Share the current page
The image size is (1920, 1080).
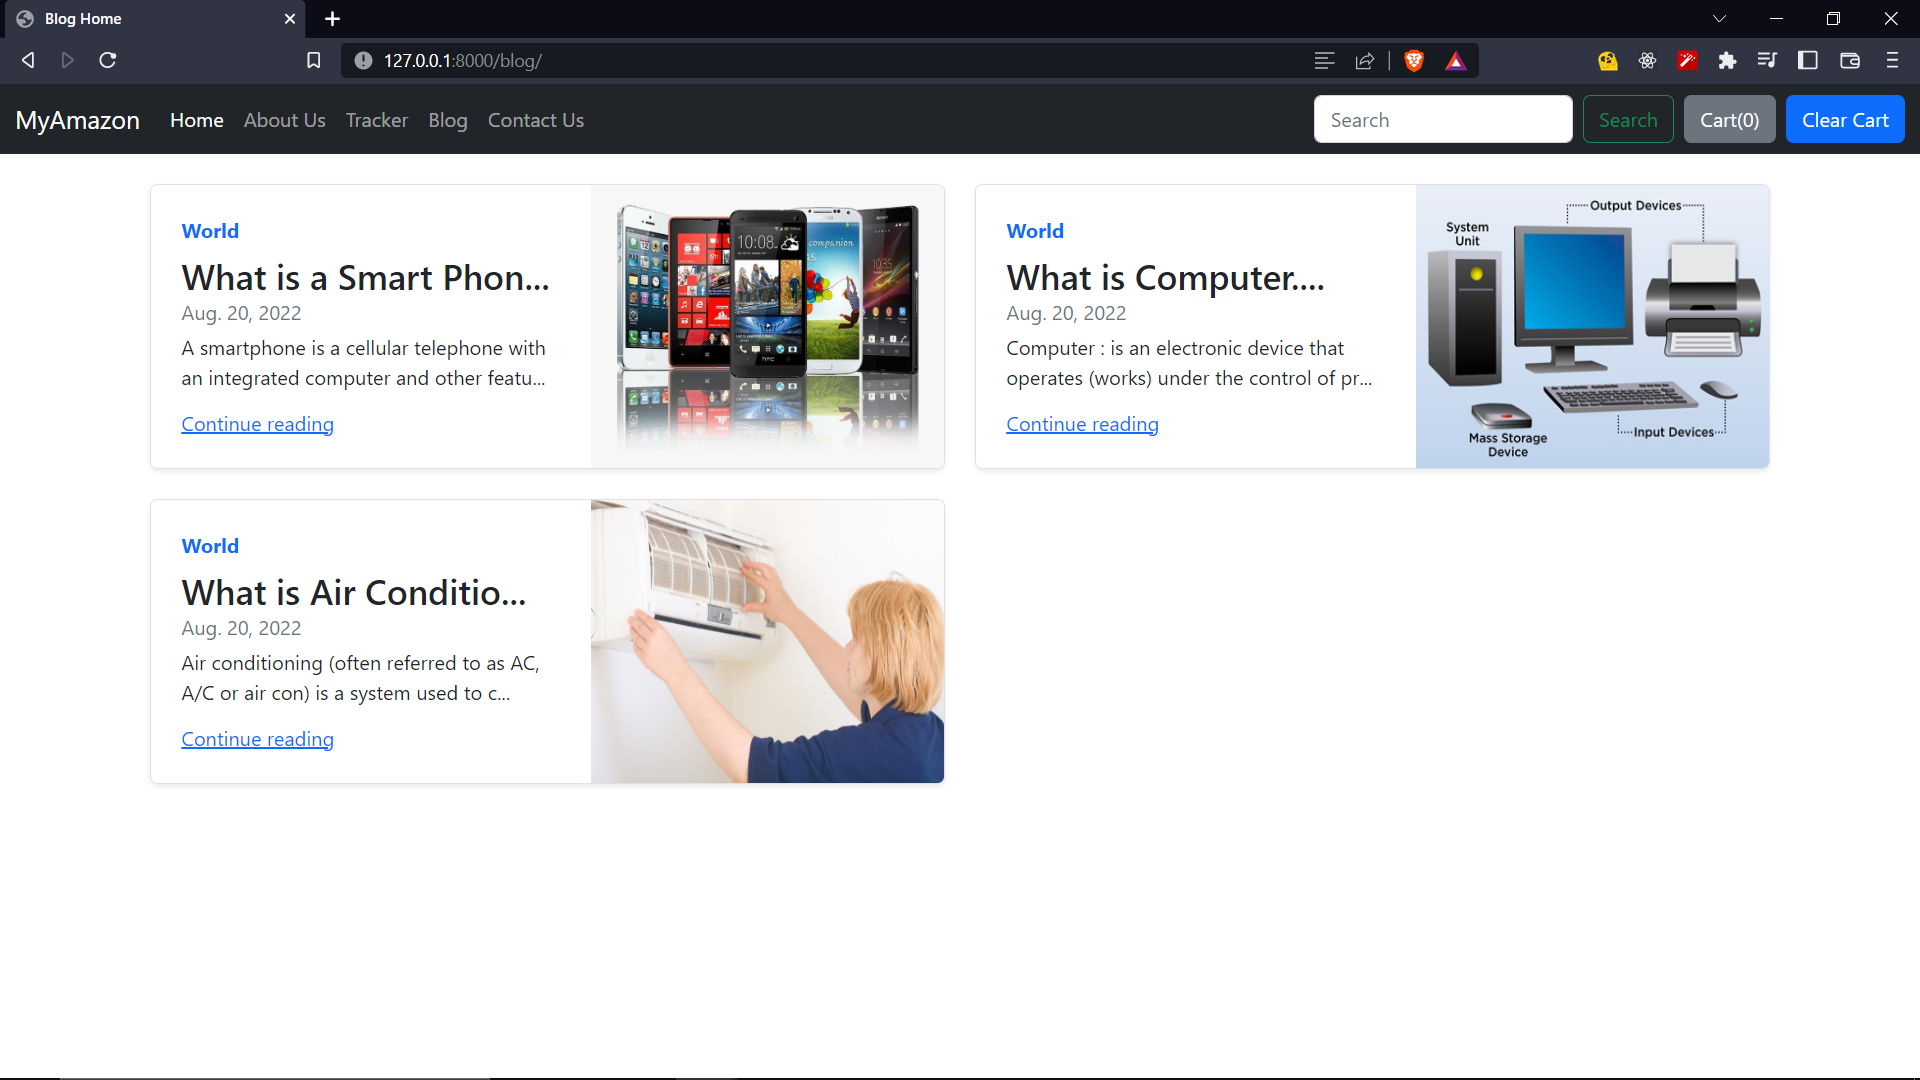pyautogui.click(x=1365, y=60)
